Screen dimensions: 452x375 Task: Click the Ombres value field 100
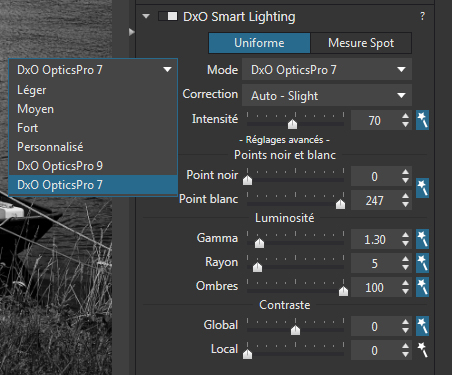375,287
